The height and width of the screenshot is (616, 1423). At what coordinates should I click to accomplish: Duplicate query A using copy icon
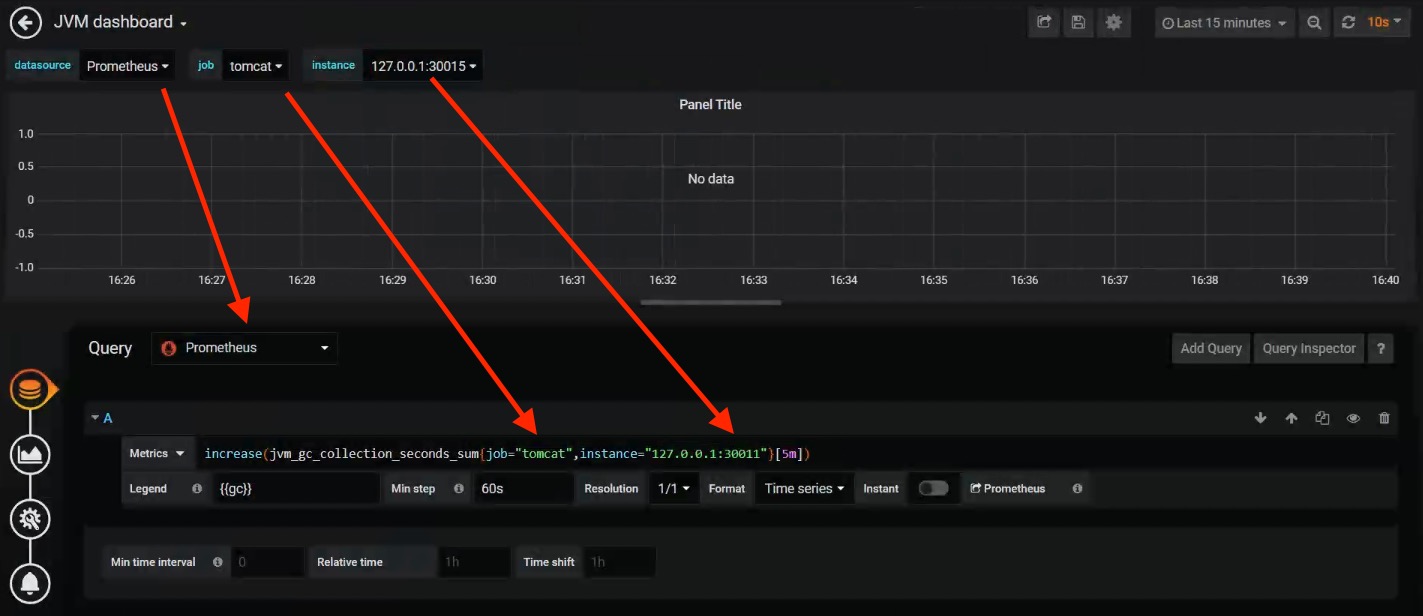tap(1322, 418)
